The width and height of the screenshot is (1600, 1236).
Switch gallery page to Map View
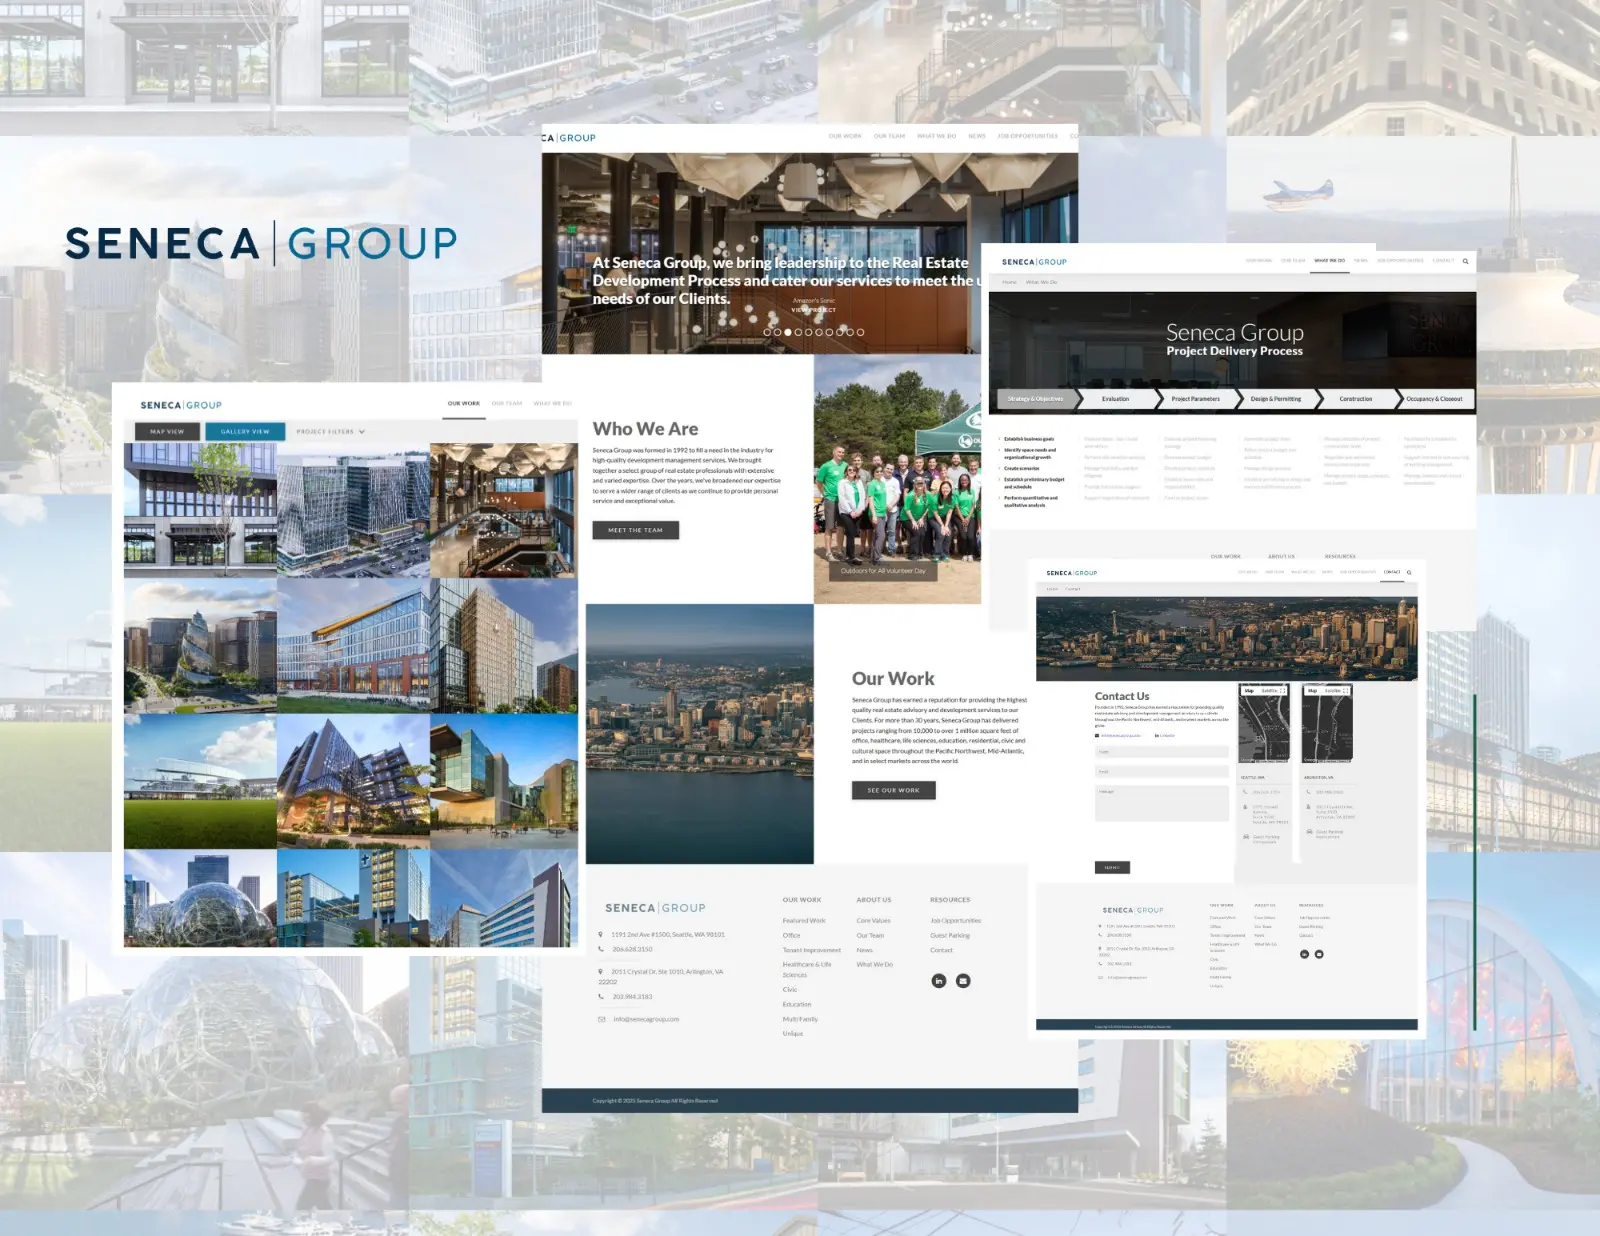pyautogui.click(x=167, y=432)
